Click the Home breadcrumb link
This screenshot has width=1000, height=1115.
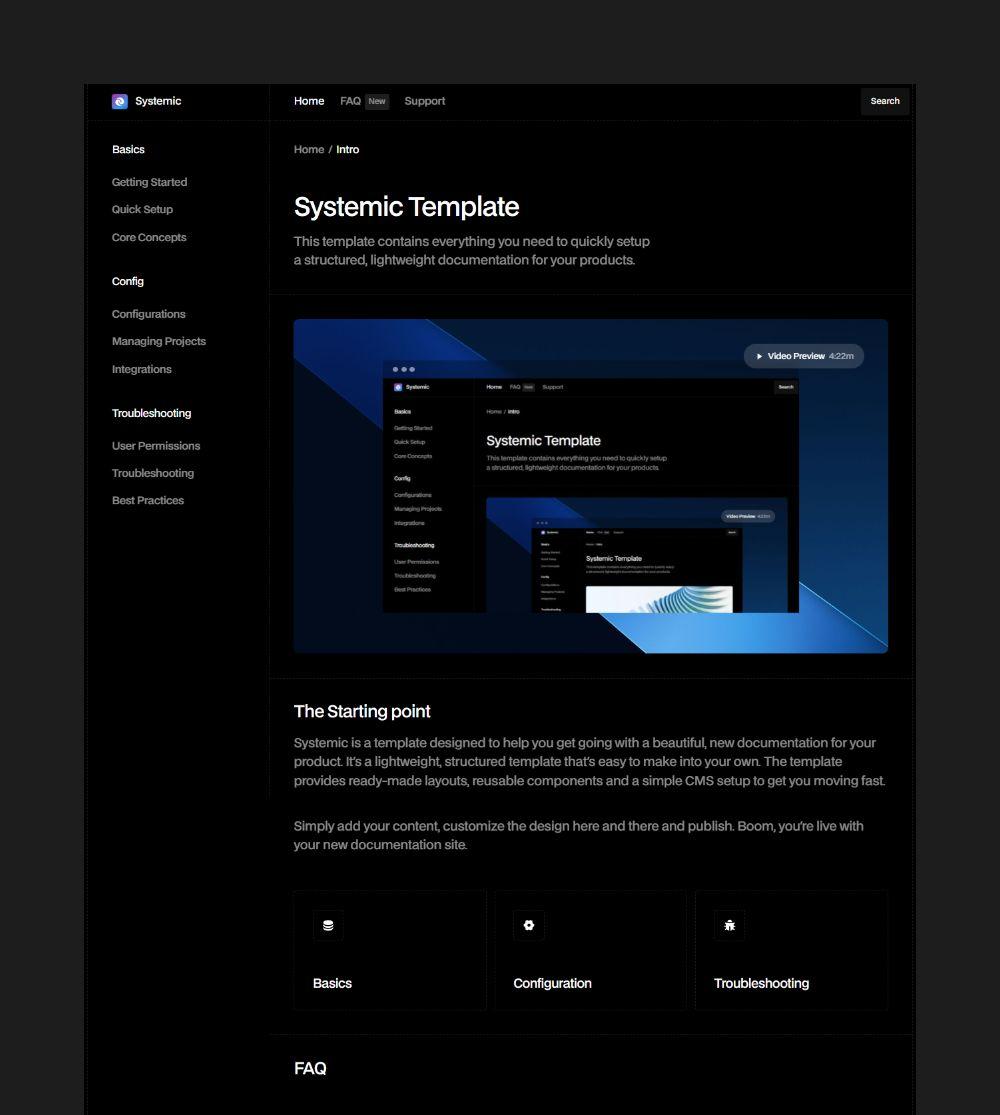coord(308,149)
